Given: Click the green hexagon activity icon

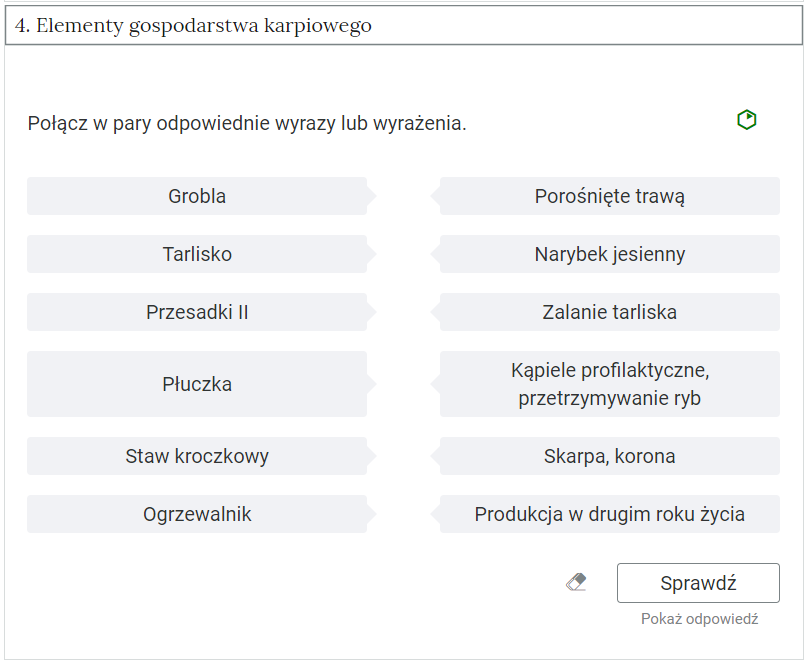Looking at the screenshot, I should point(745,119).
